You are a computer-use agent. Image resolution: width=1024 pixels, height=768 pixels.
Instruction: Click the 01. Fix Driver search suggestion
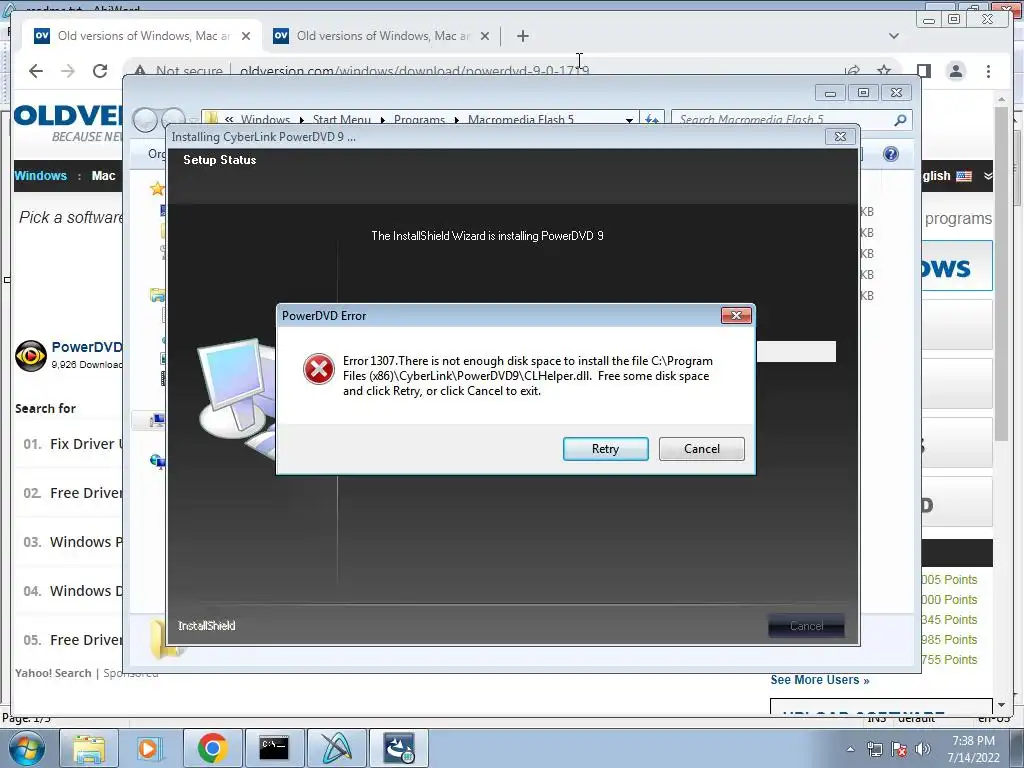pyautogui.click(x=72, y=444)
